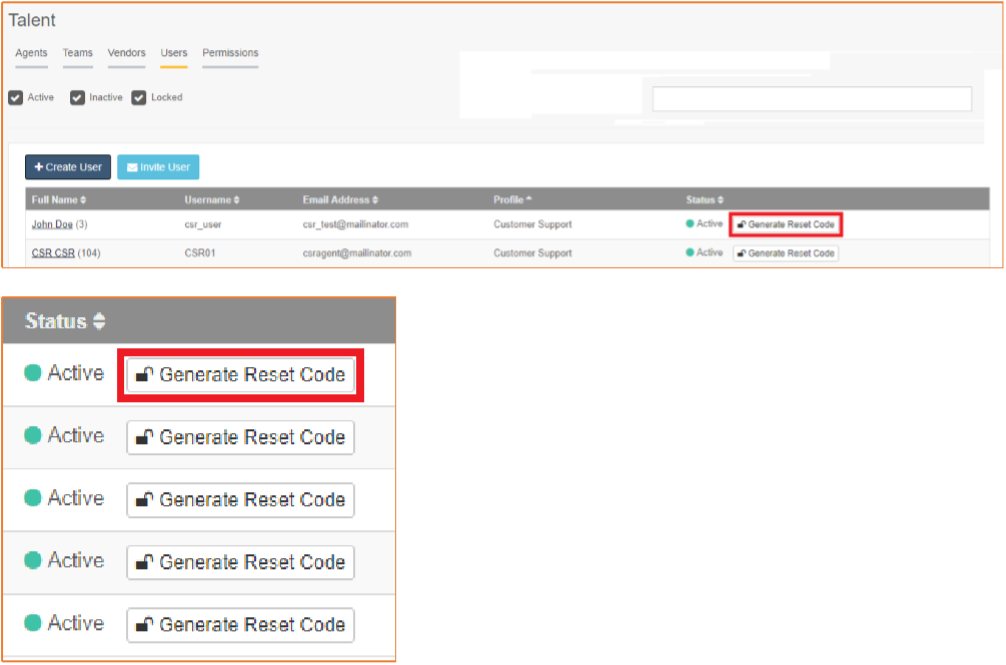Go to the Permissions tab

click(x=230, y=53)
